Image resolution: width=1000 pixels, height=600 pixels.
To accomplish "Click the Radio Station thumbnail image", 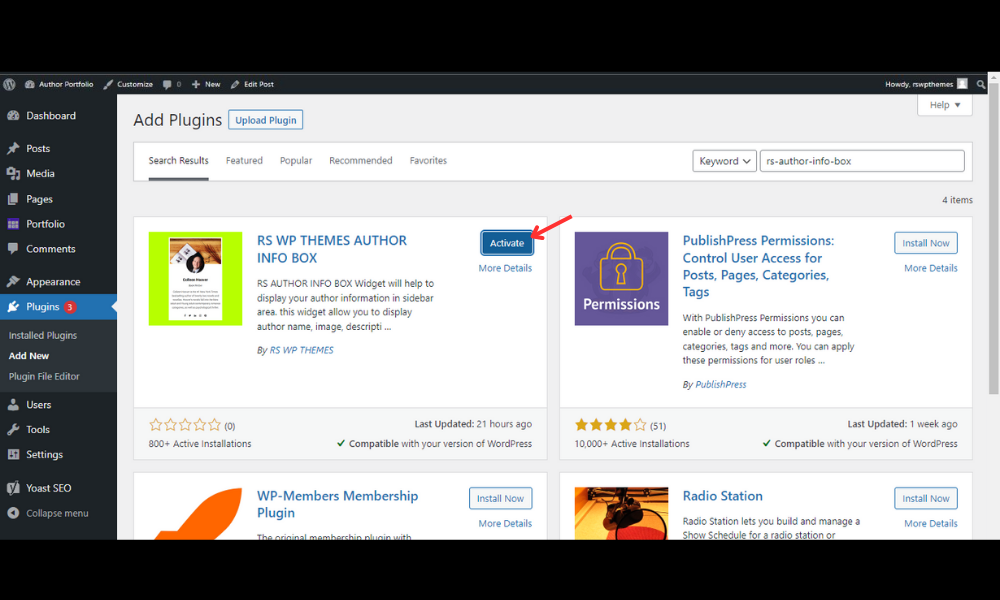I will pyautogui.click(x=621, y=513).
